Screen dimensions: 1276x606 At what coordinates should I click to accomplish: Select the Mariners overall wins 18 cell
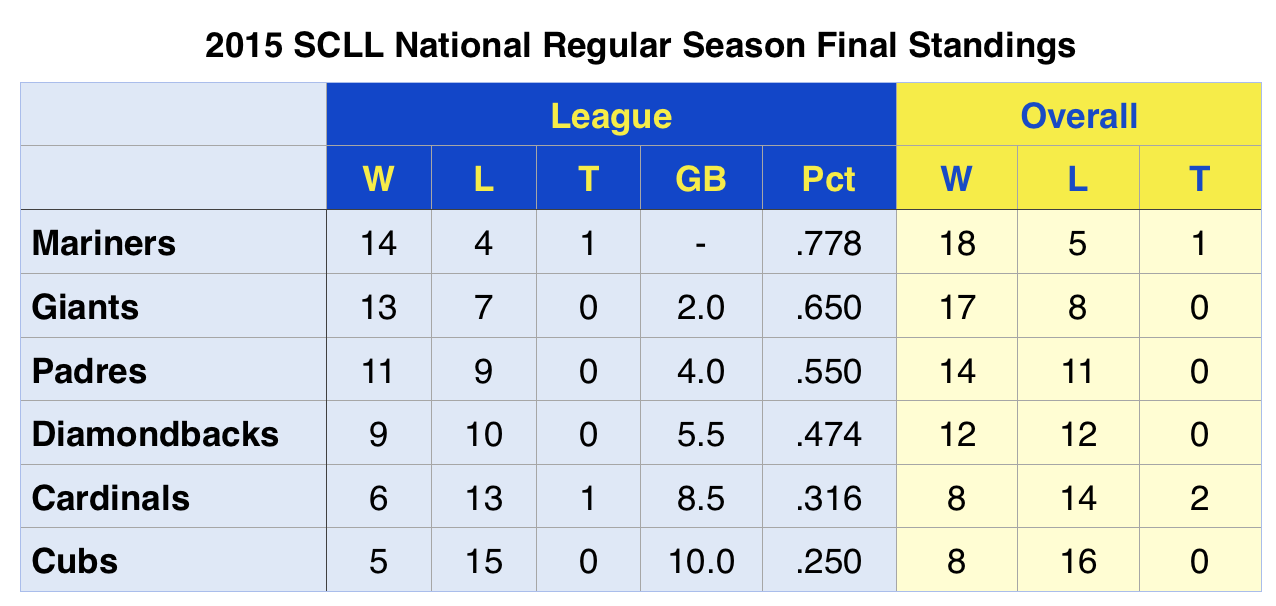coord(957,242)
